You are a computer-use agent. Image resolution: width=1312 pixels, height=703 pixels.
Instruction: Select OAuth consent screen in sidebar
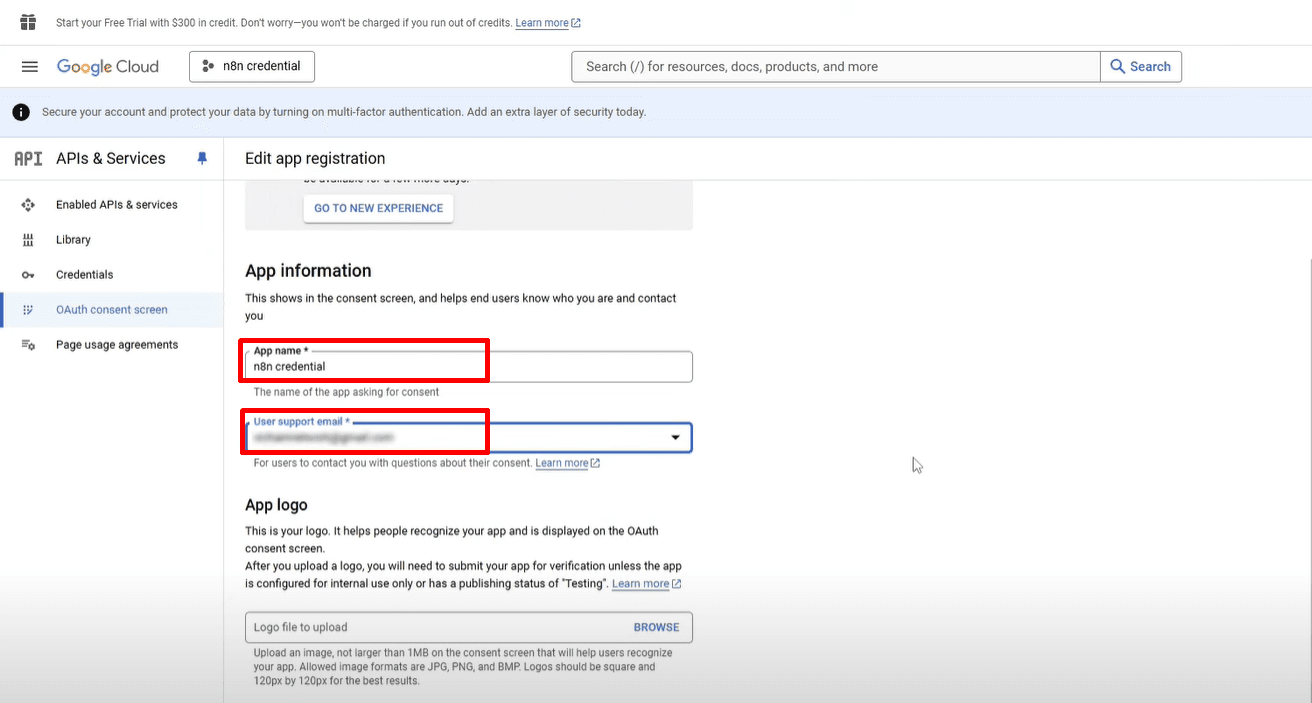[x=112, y=310]
